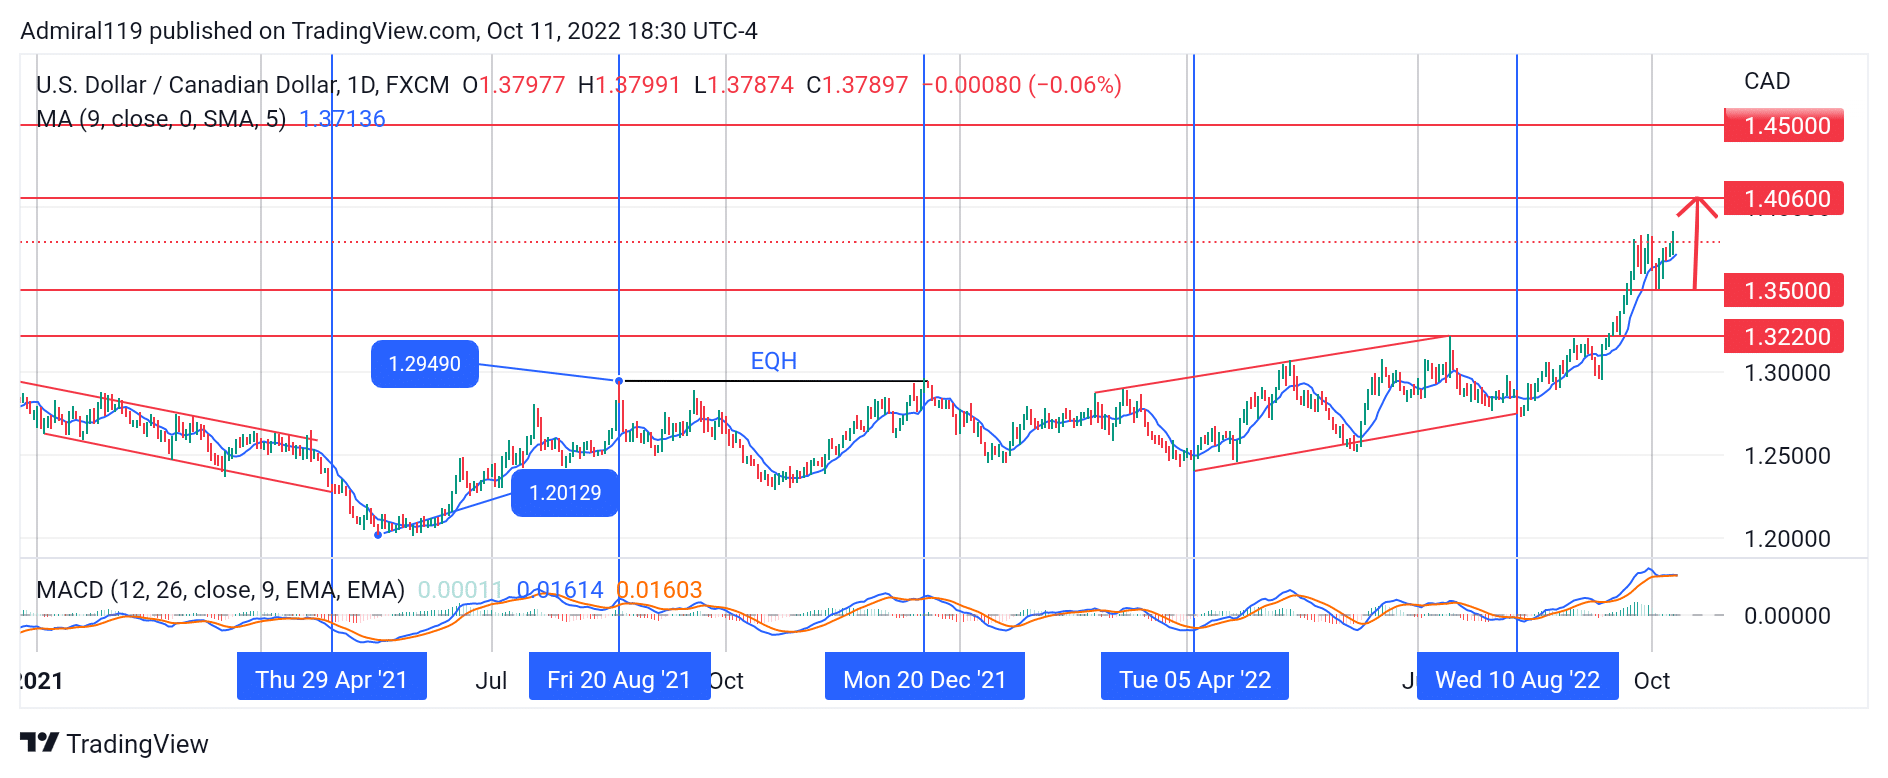Image resolution: width=1888 pixels, height=778 pixels.
Task: Click the MA value 1.37136
Action: click(343, 119)
